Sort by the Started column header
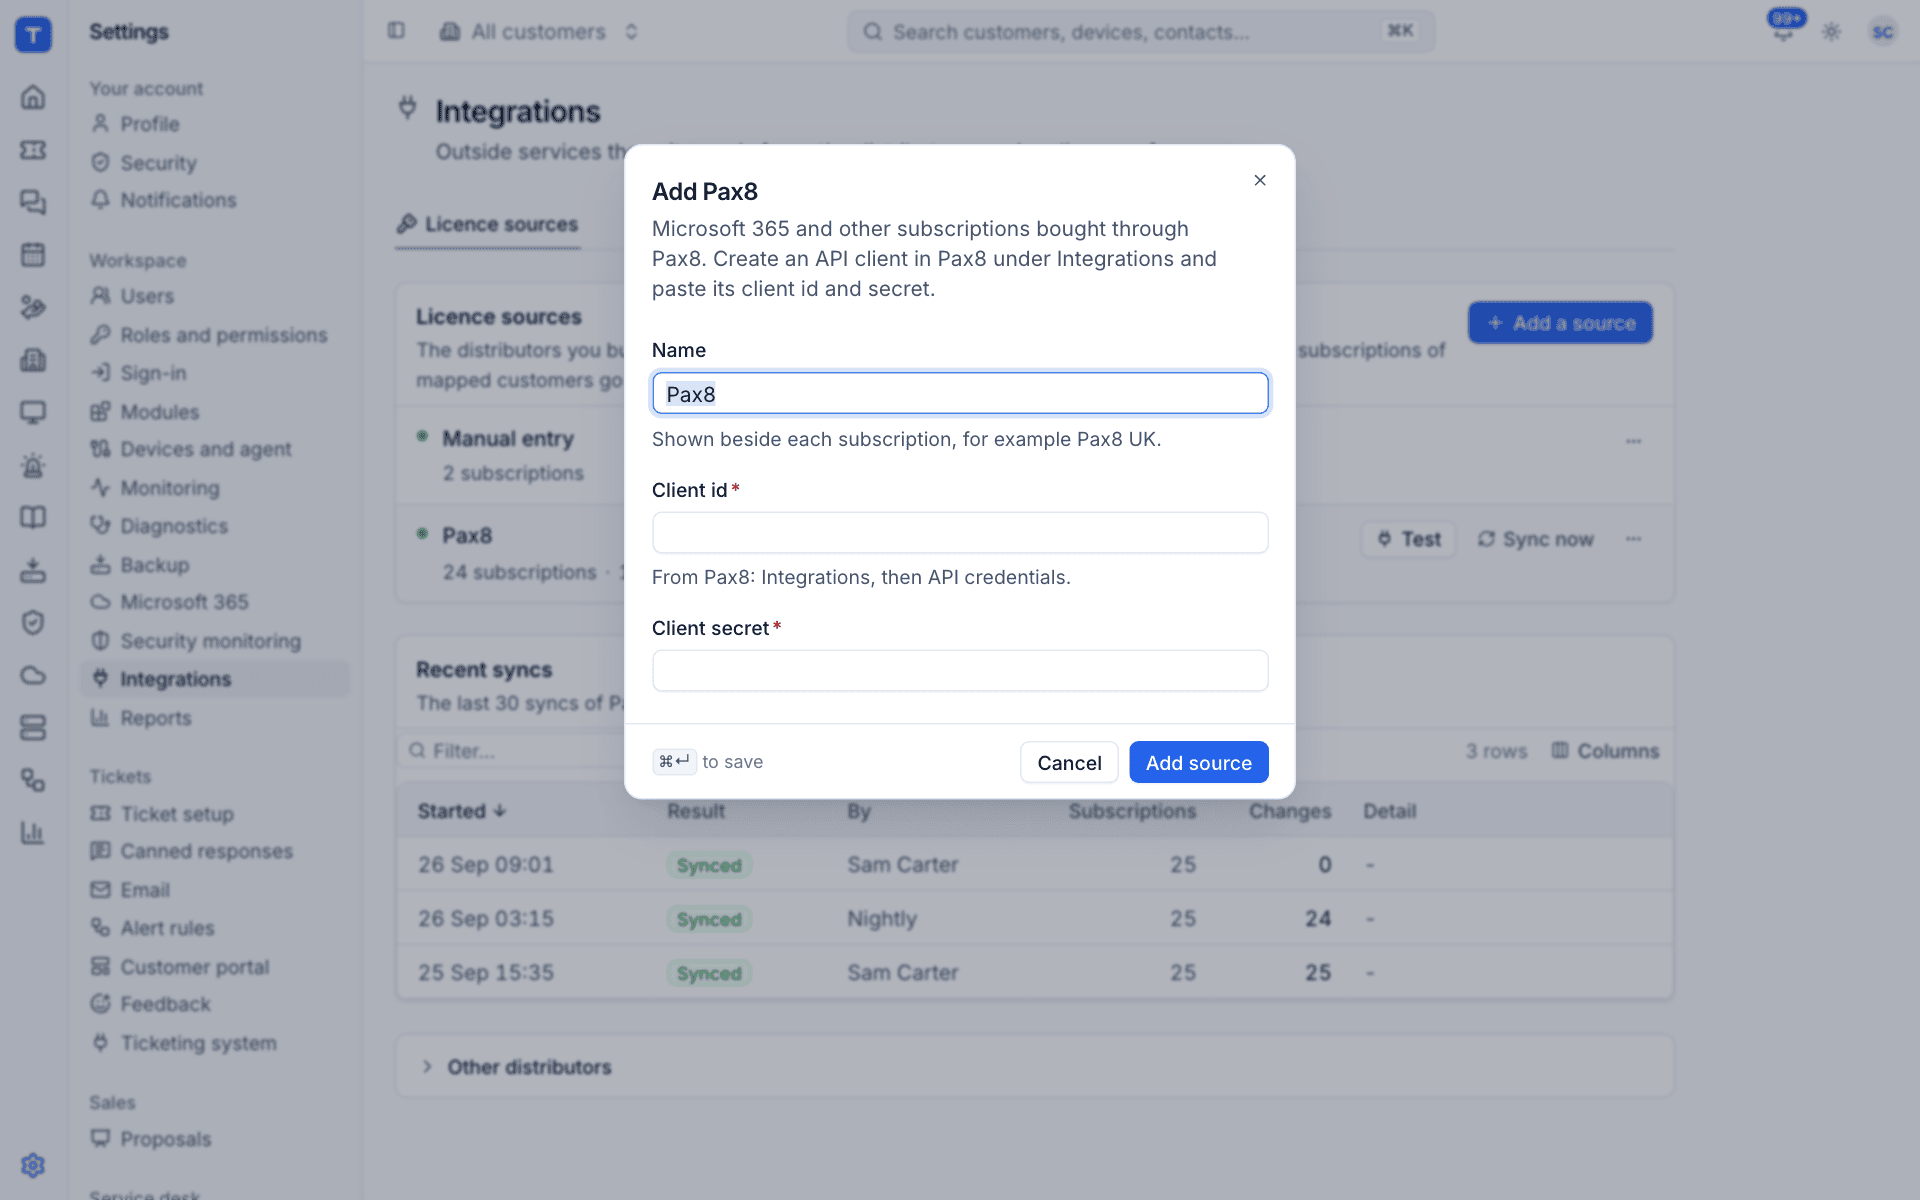This screenshot has height=1200, width=1920. 461,811
